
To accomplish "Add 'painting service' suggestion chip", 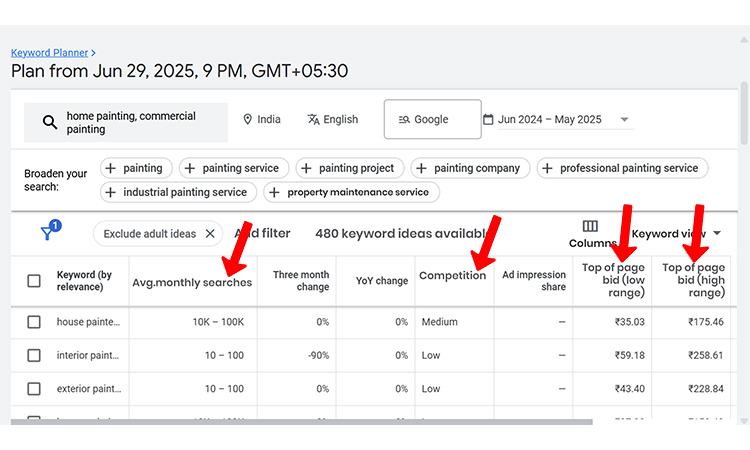I will 234,168.
